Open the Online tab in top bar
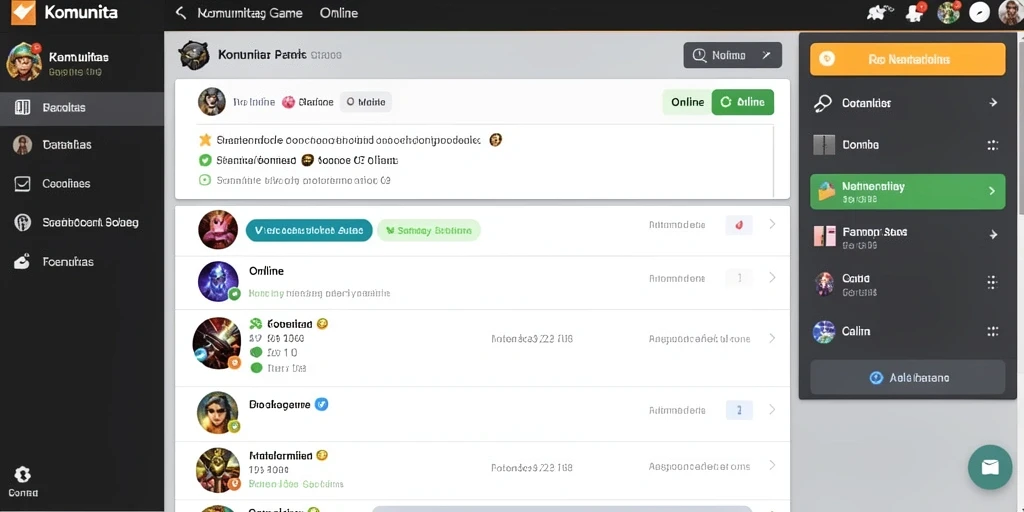Screen dimensions: 1024x512 click(339, 13)
